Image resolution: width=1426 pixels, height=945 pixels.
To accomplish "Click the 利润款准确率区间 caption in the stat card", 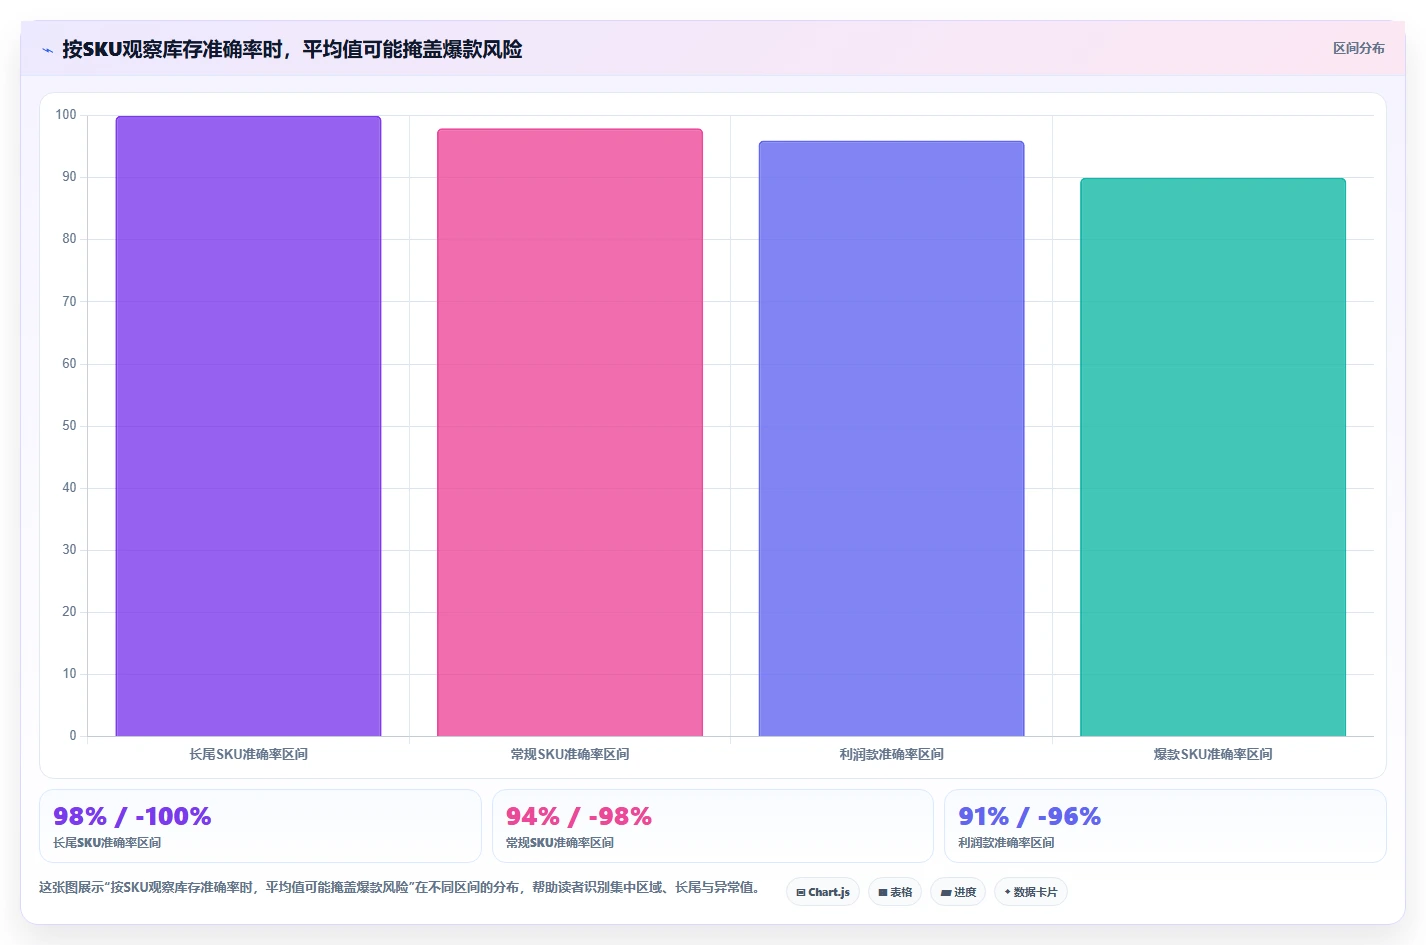I will click(x=1006, y=843).
